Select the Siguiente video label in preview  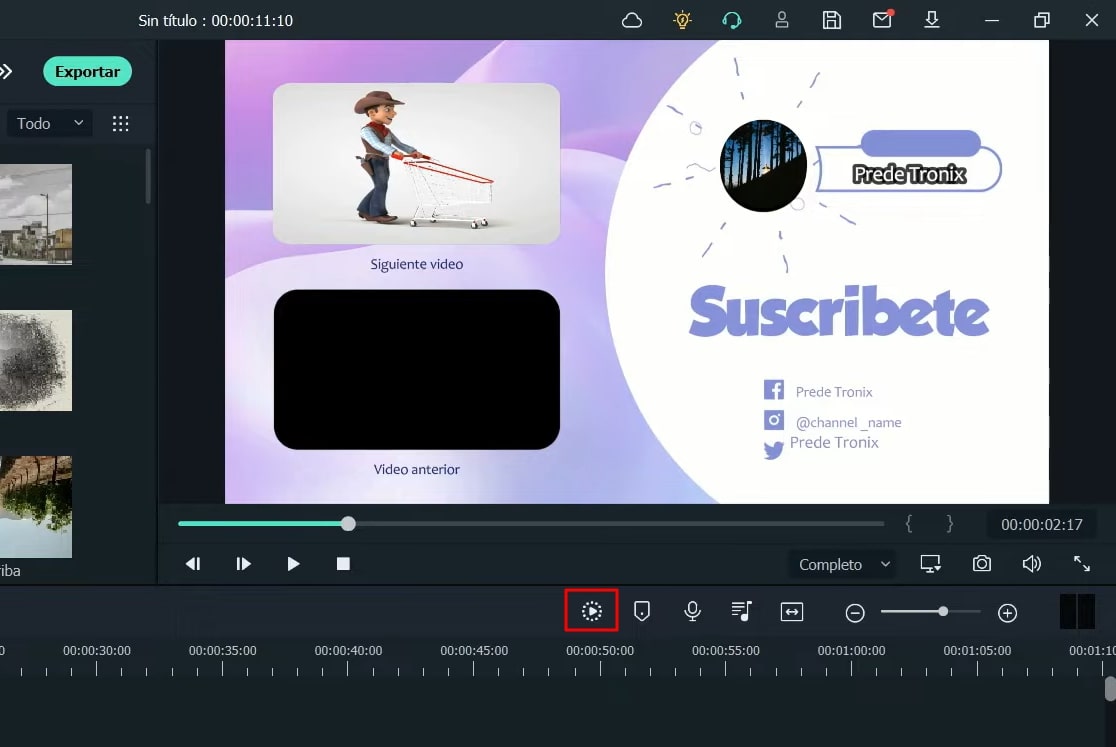pyautogui.click(x=416, y=264)
